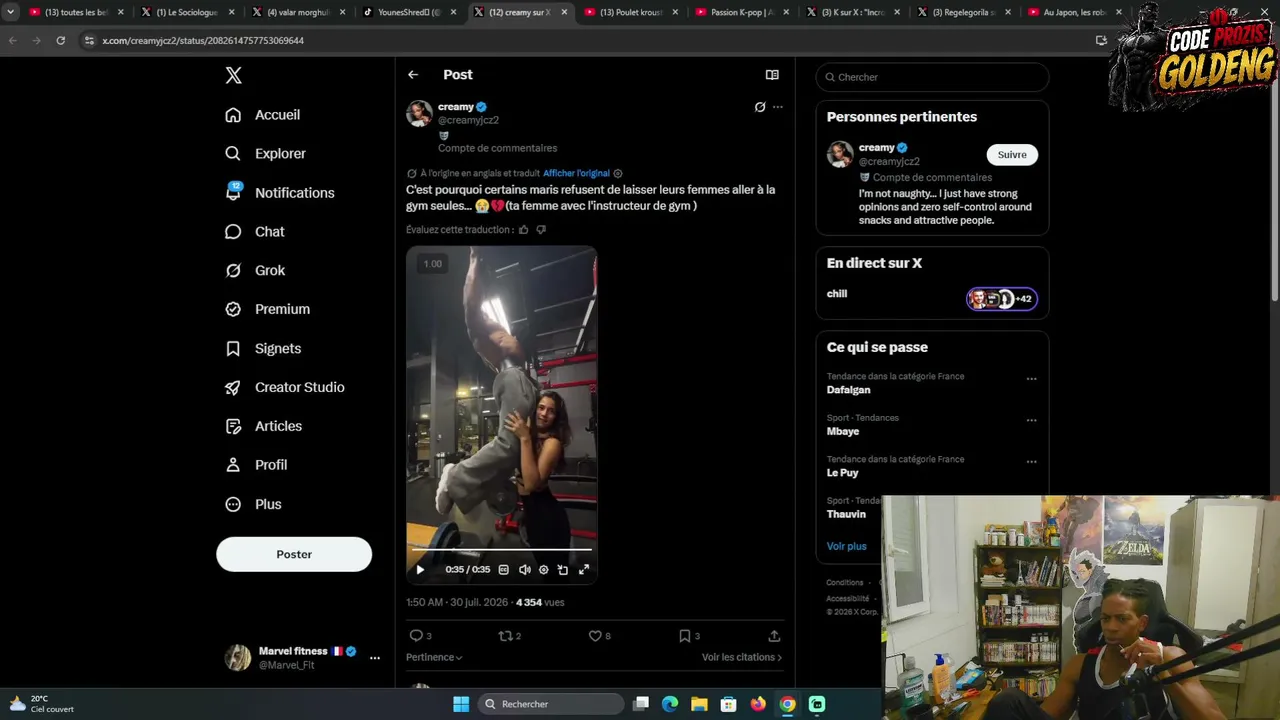
Task: Enable picture-in-picture for the video
Action: point(563,570)
